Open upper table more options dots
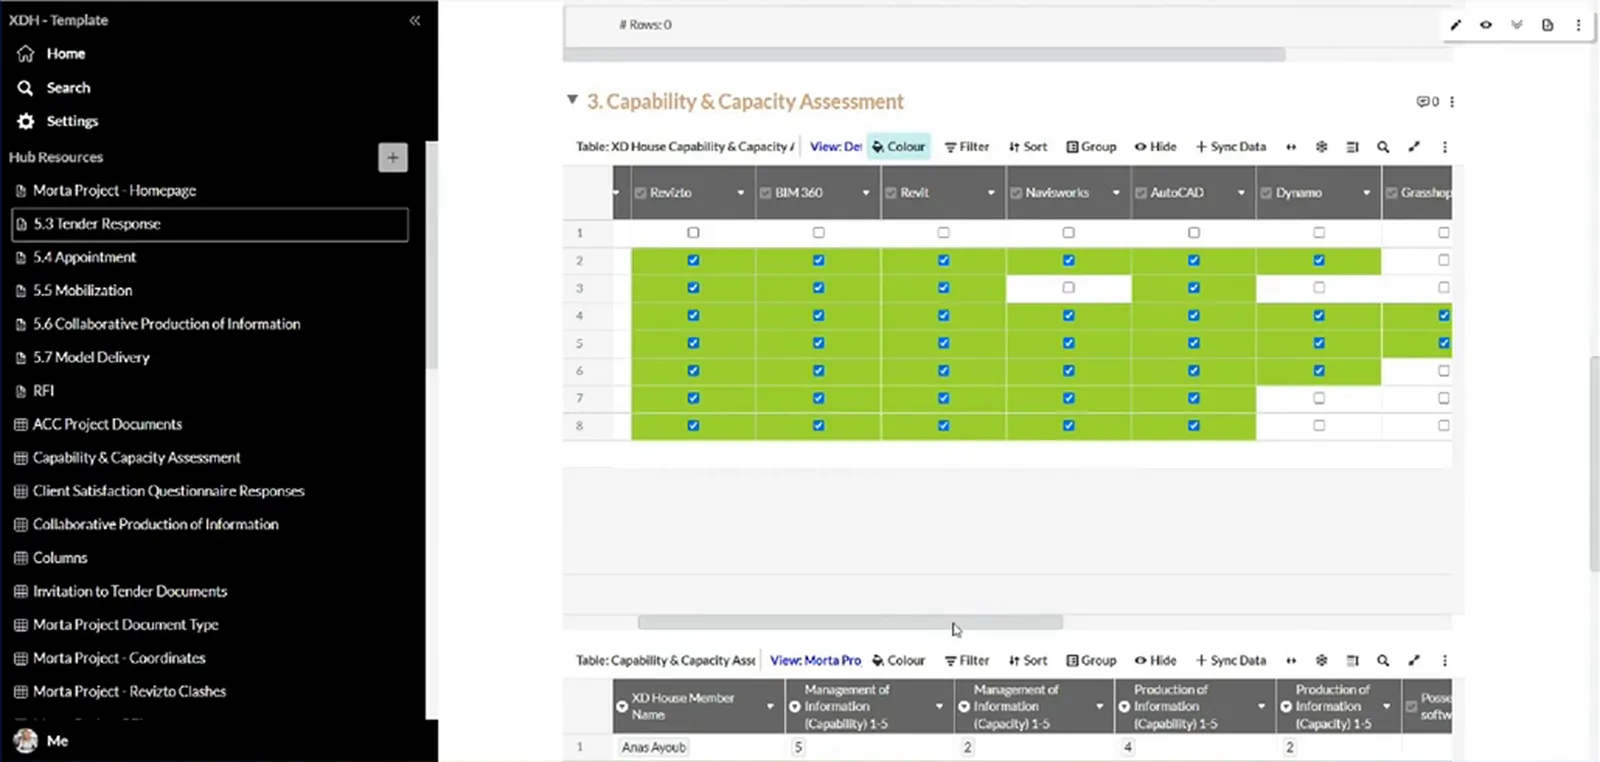 [x=1444, y=147]
